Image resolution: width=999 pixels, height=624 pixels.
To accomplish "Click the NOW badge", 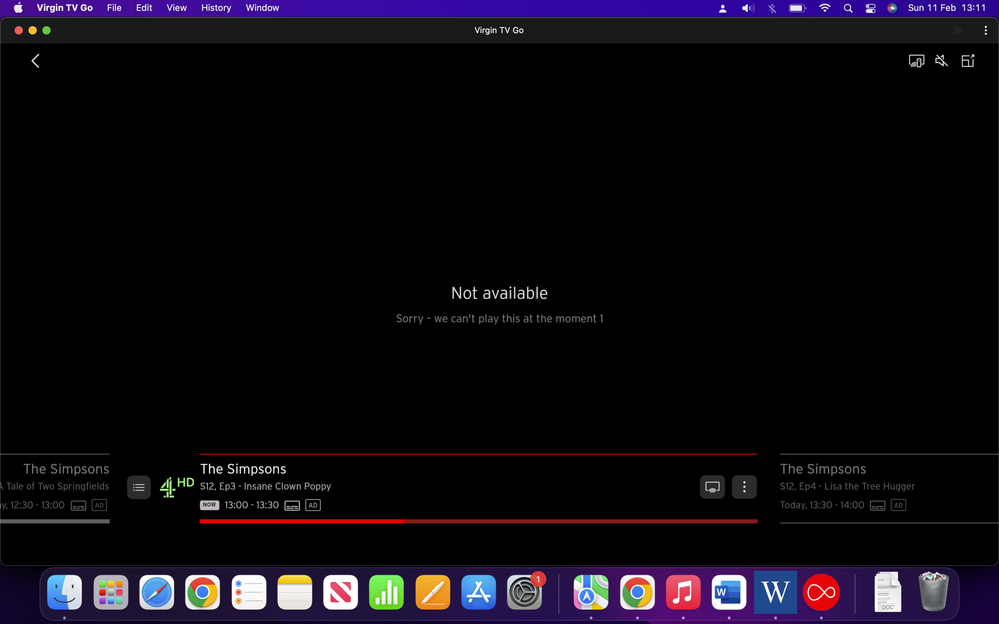I will (x=209, y=505).
